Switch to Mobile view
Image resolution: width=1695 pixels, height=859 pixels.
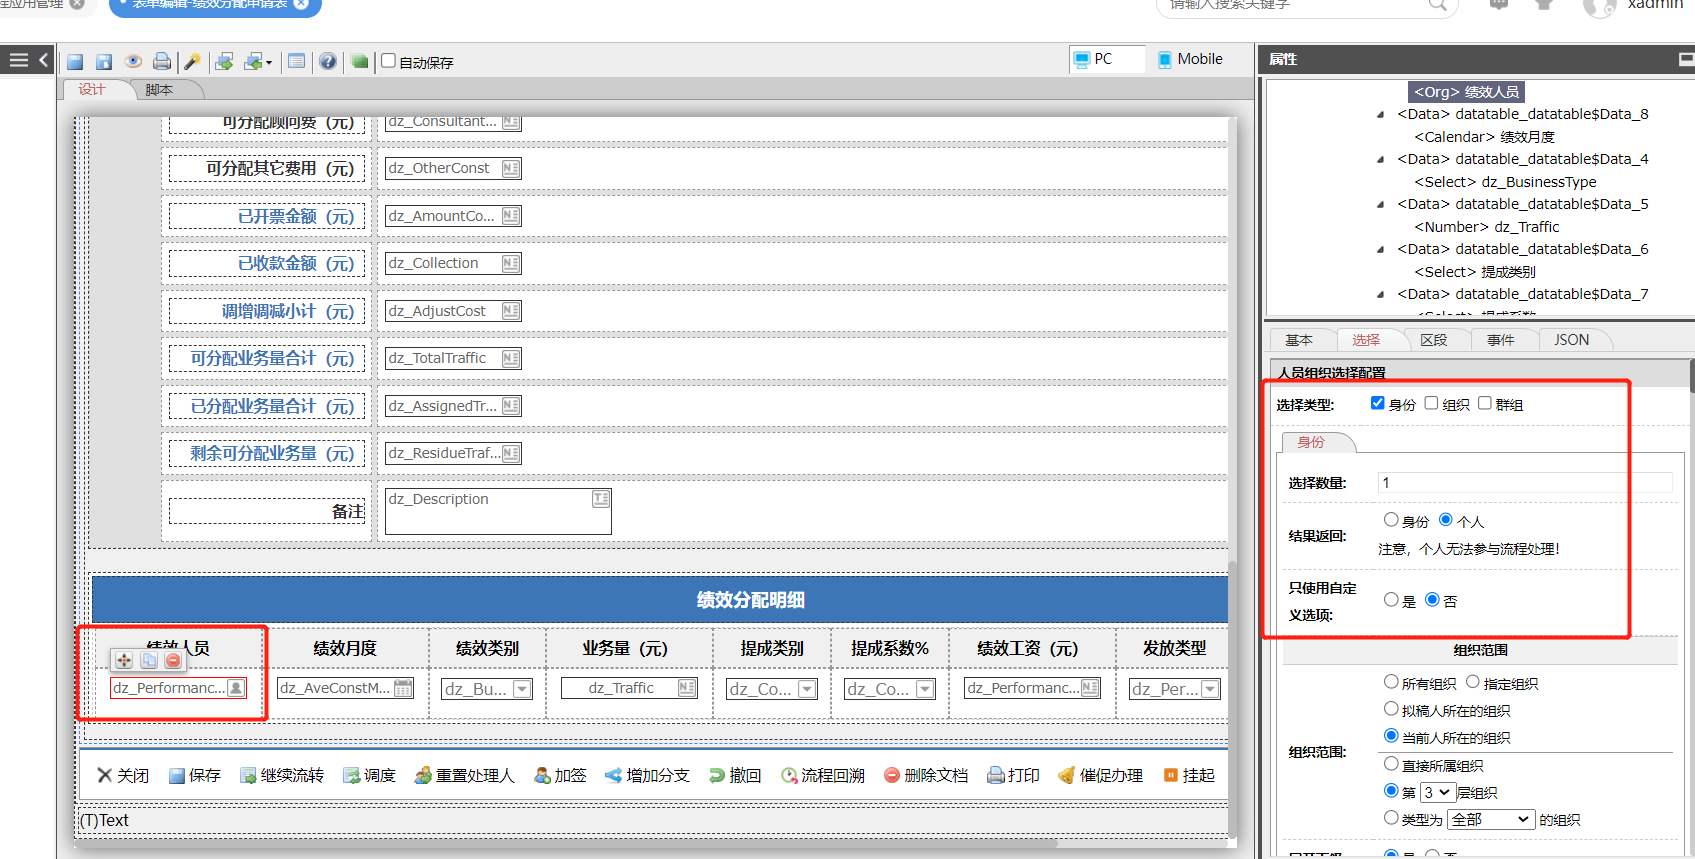pyautogui.click(x=1190, y=59)
